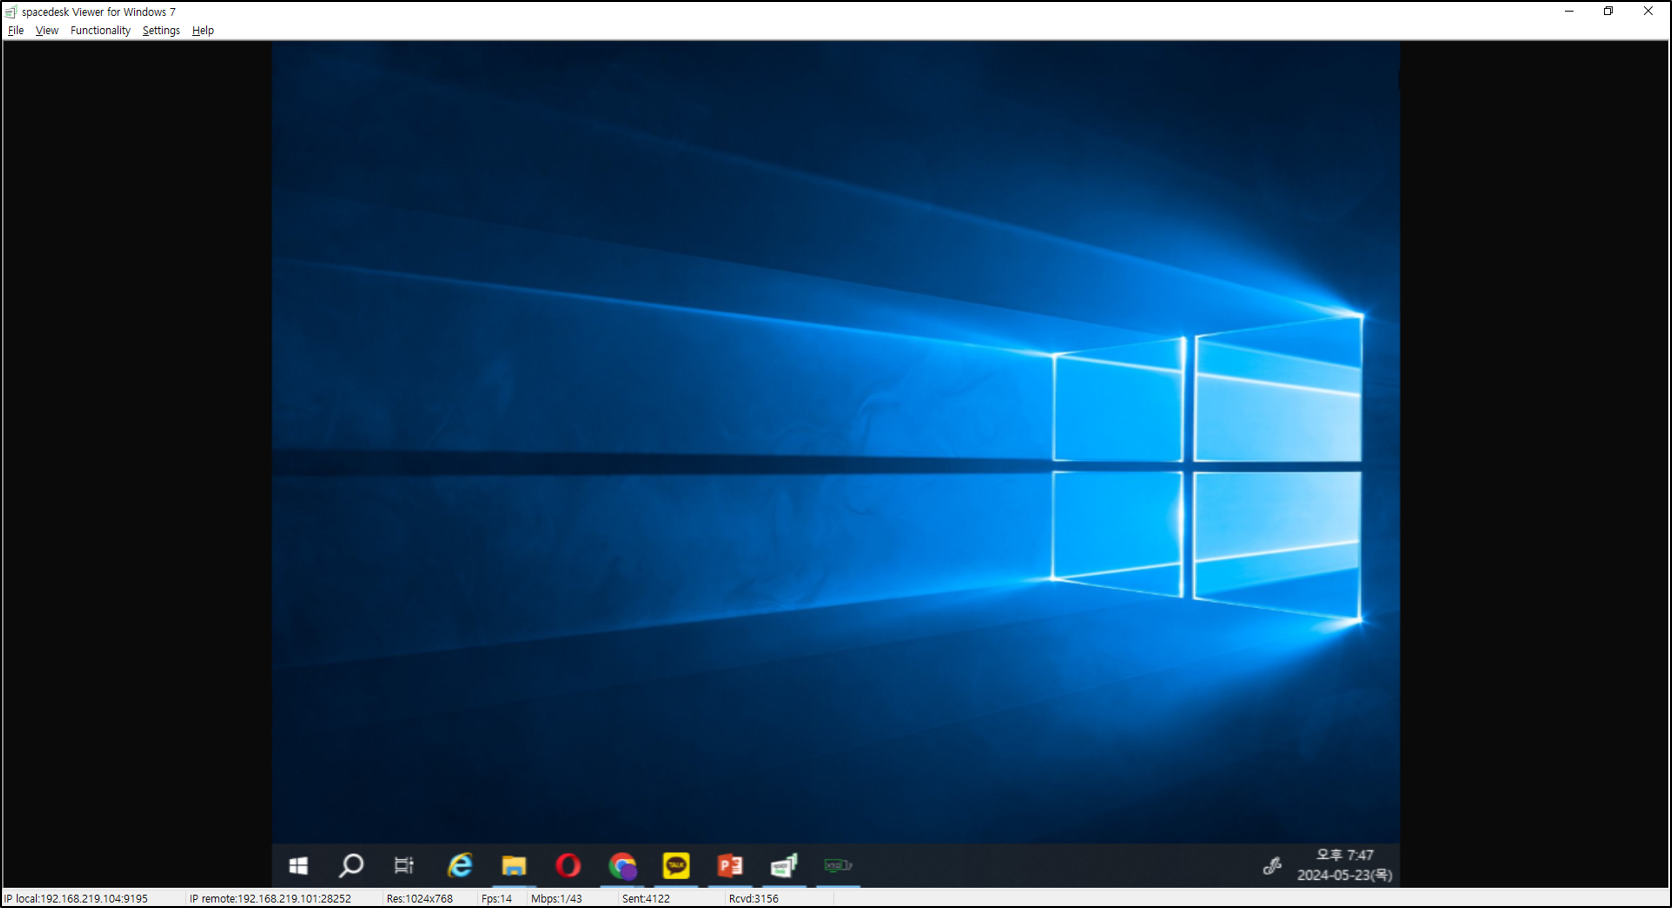Click the Sent:4122 status entry
The height and width of the screenshot is (908, 1672).
[x=646, y=899]
